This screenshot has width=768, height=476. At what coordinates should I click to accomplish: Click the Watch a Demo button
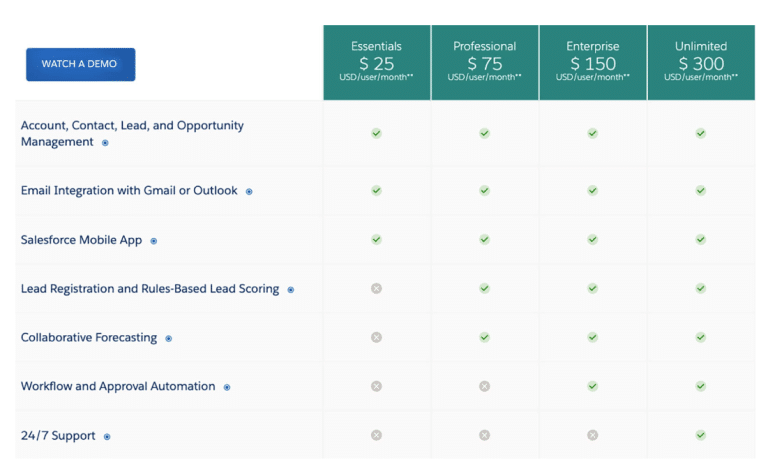[80, 64]
